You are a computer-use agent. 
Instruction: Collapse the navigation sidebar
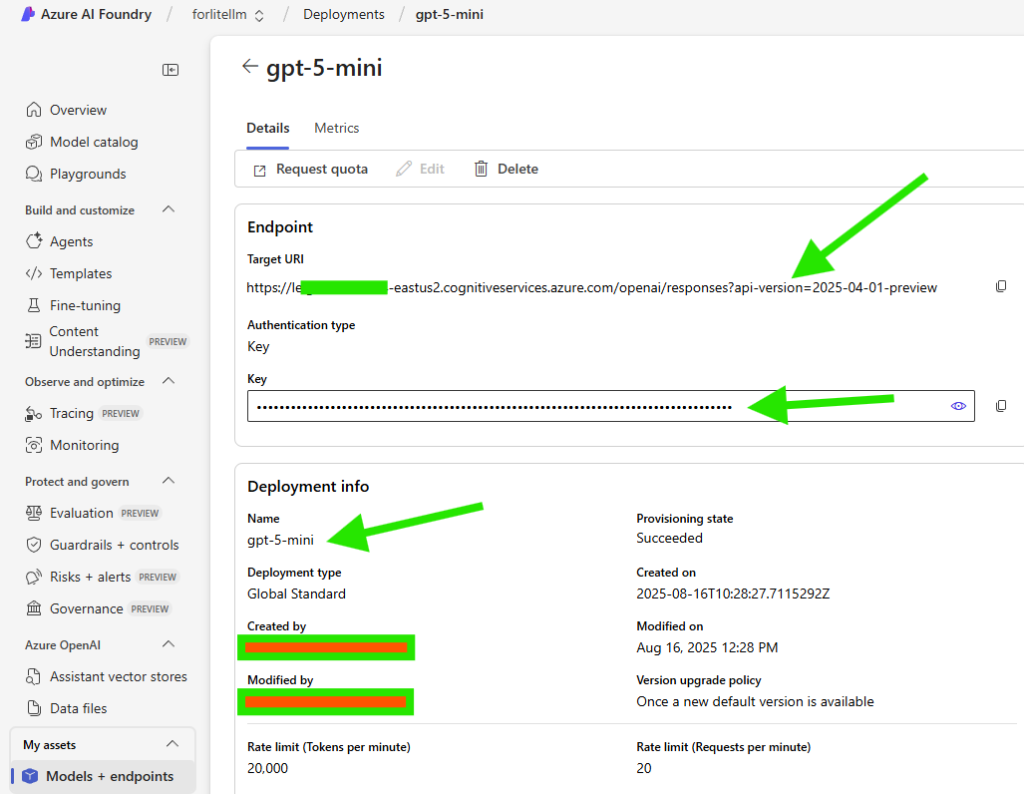pyautogui.click(x=170, y=70)
